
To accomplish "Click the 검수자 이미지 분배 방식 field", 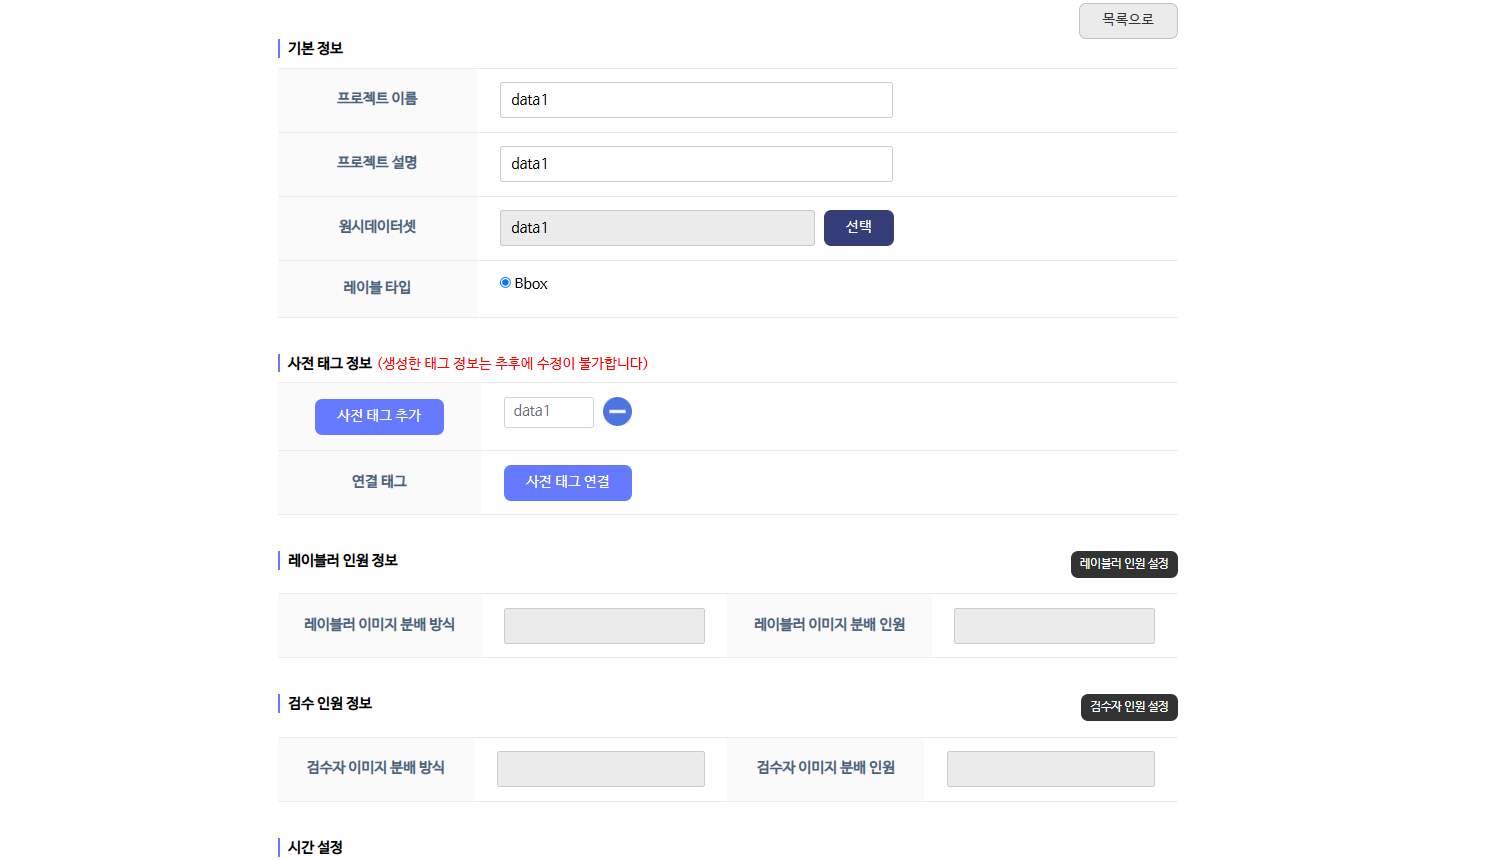I will 600,769.
